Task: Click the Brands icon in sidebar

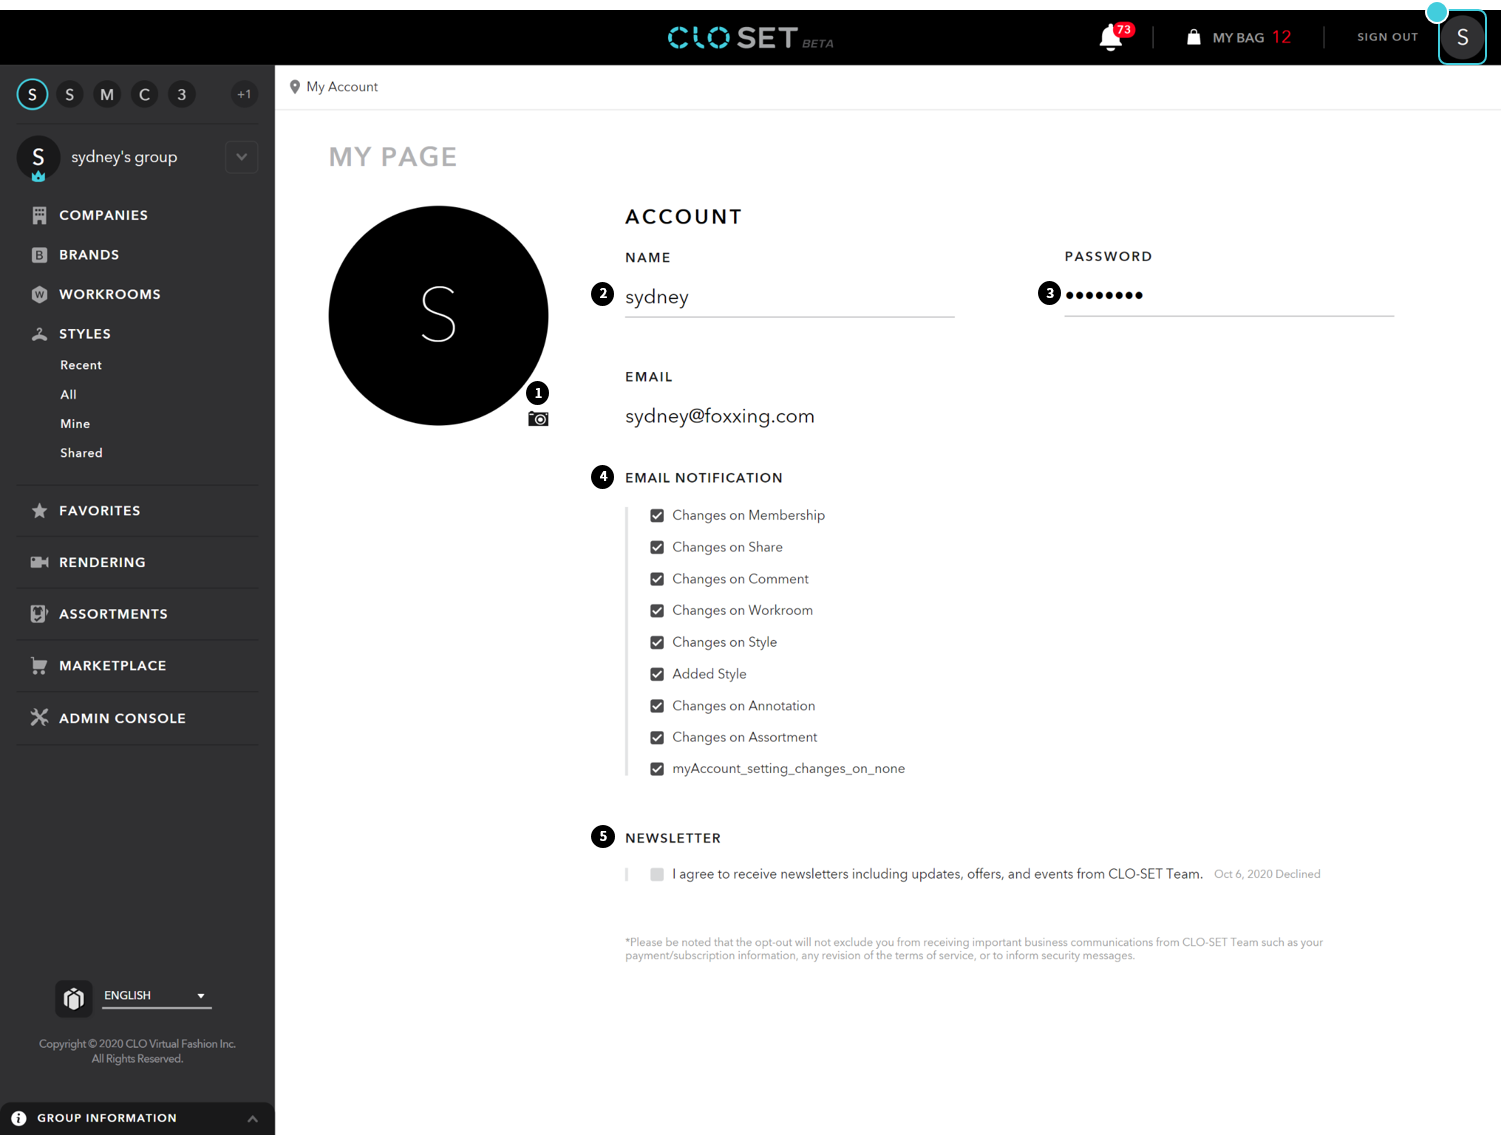Action: 39,255
